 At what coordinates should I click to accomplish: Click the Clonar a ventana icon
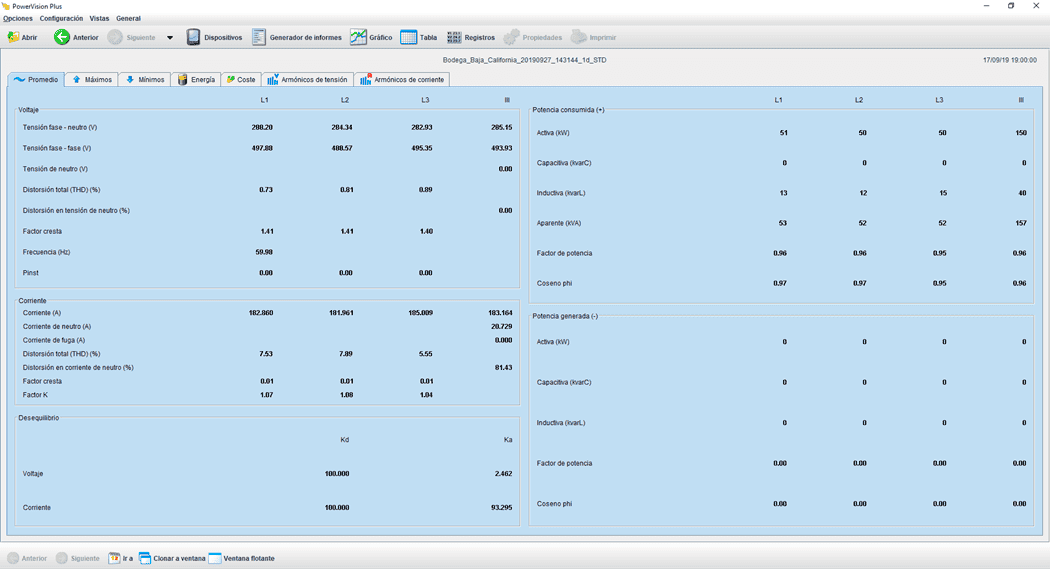(145, 558)
